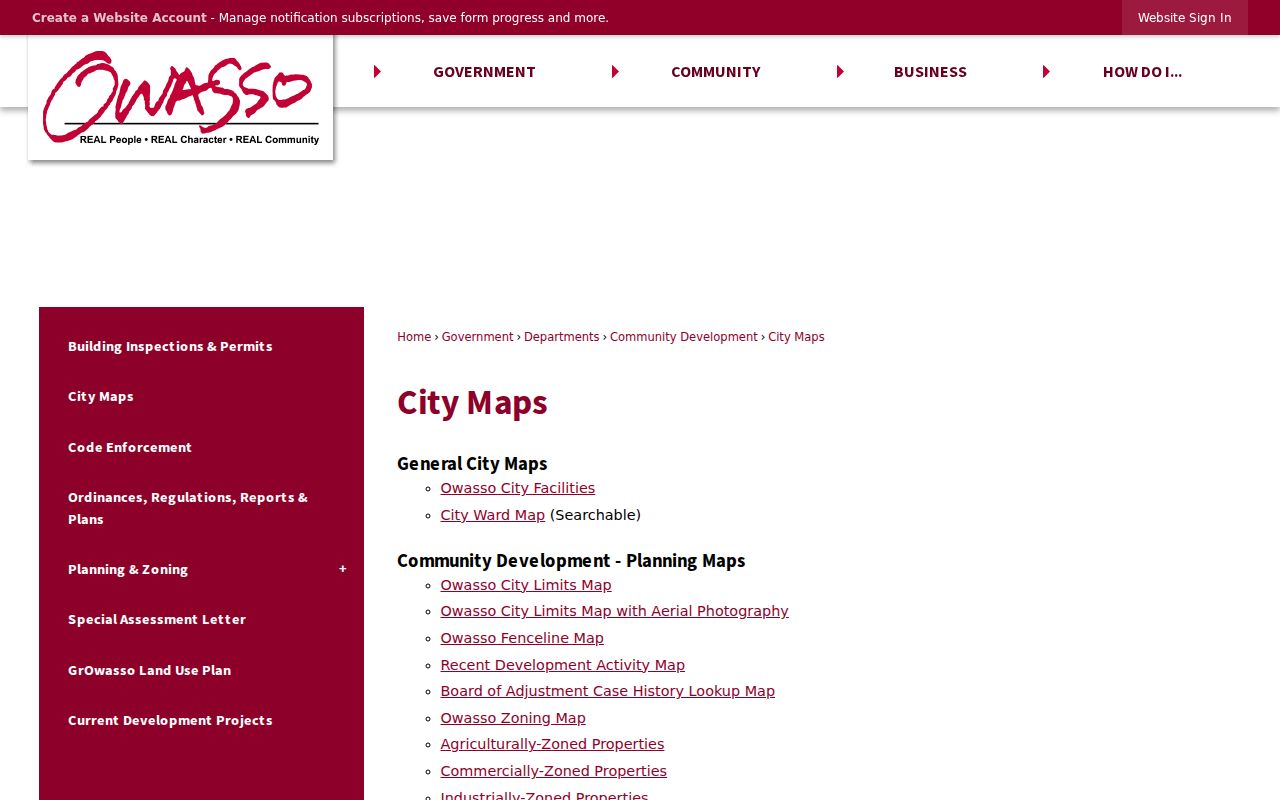The image size is (1280, 800).
Task: Go to Departments breadcrumb
Action: [x=561, y=337]
